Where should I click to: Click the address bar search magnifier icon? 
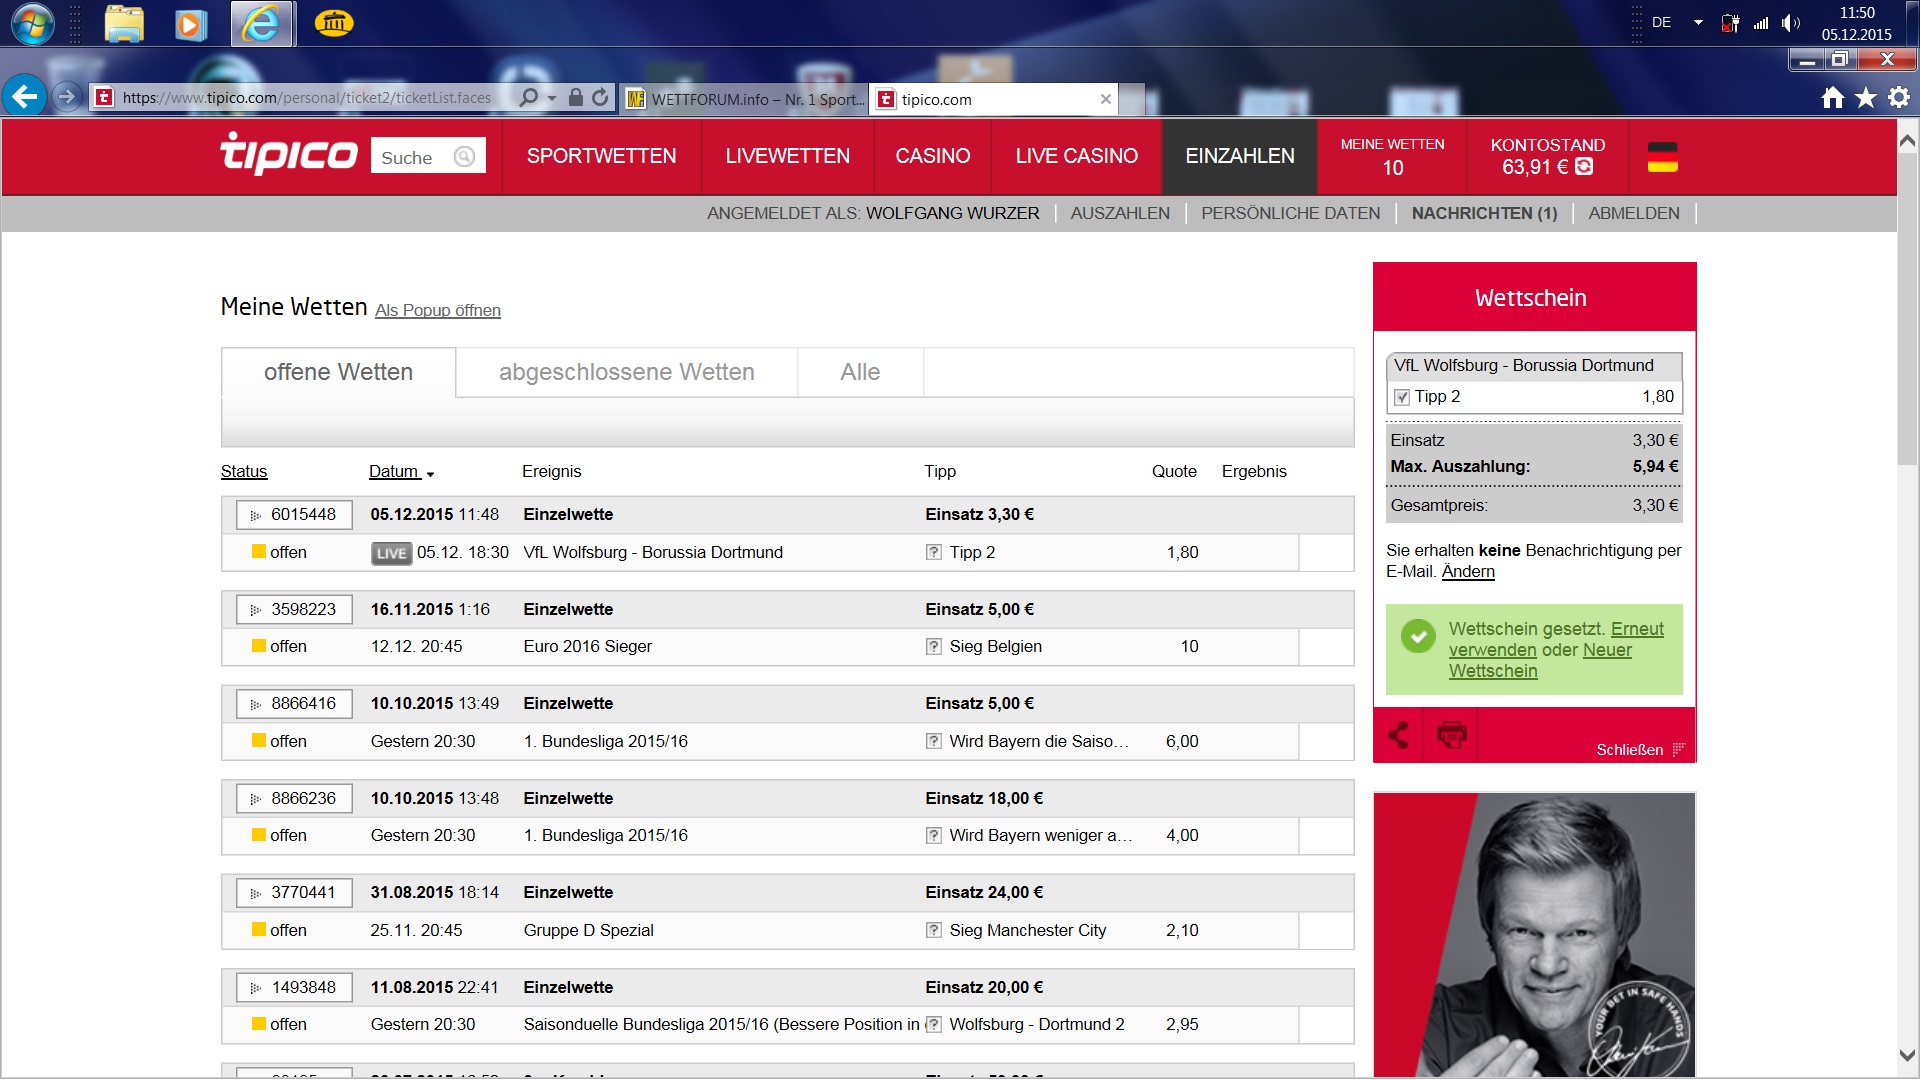click(x=528, y=97)
